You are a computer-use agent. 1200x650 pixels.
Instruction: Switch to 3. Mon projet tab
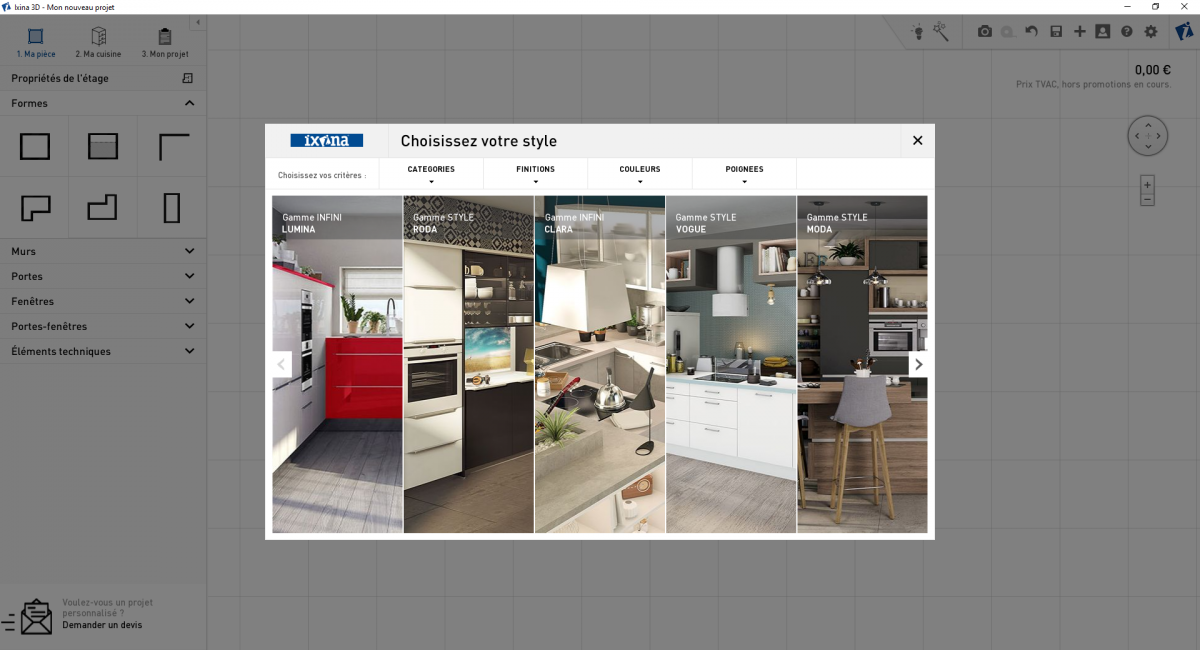[165, 42]
